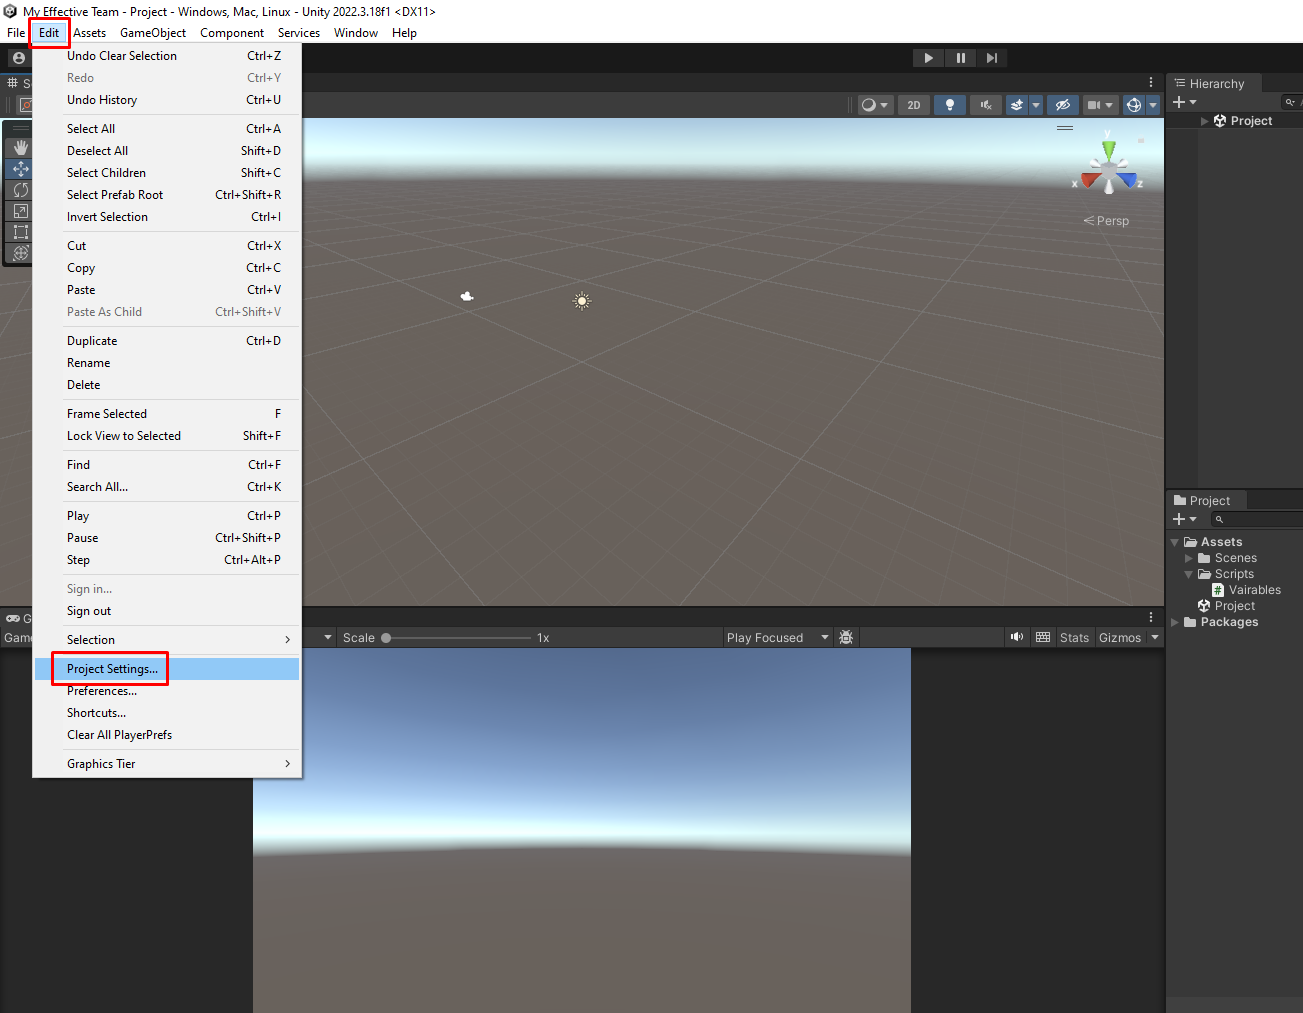
Task: Collapse the Scripts folder
Action: pyautogui.click(x=1189, y=573)
